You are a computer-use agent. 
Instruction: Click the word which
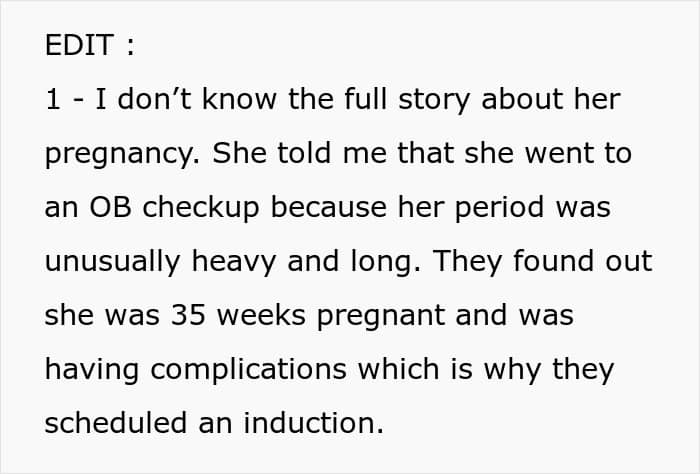[399, 369]
